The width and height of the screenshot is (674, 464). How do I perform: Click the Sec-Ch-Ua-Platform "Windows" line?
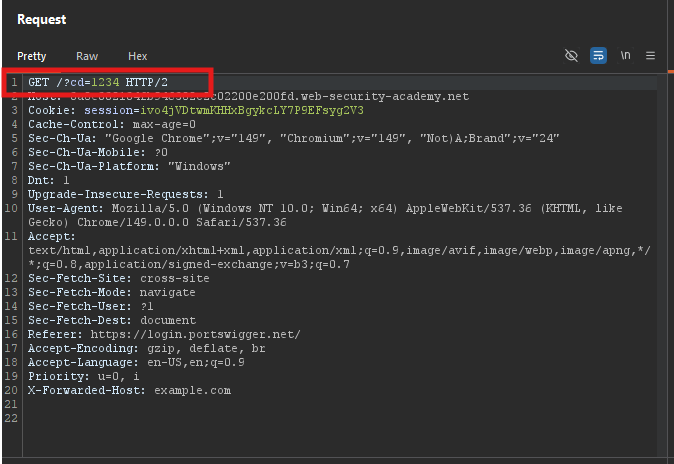pos(129,166)
